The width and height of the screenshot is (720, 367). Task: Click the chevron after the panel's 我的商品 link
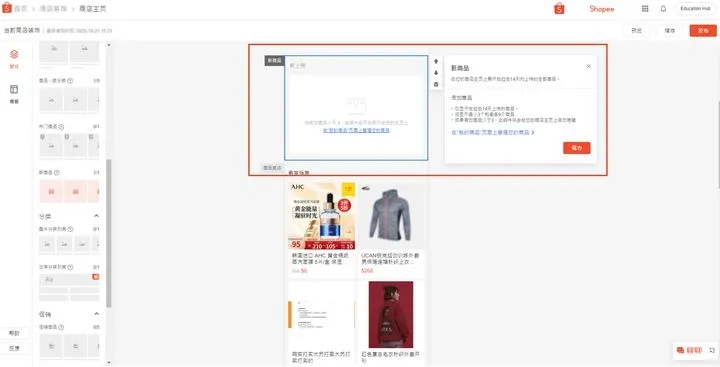click(533, 132)
